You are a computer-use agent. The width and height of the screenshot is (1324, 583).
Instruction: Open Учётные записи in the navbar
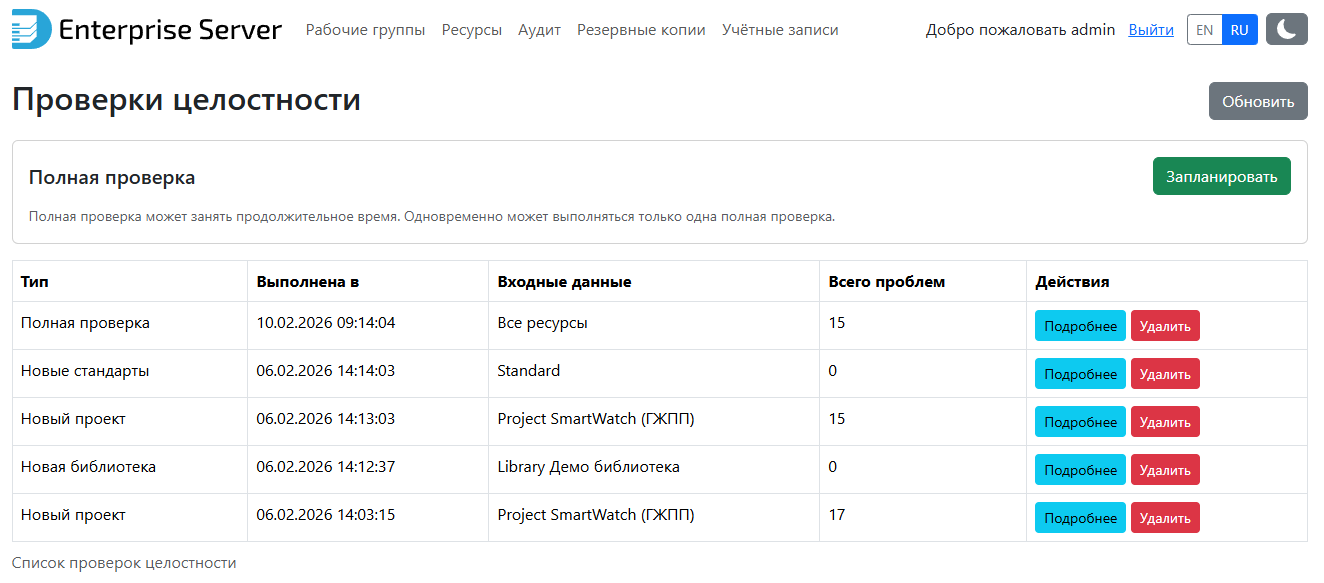coord(780,30)
